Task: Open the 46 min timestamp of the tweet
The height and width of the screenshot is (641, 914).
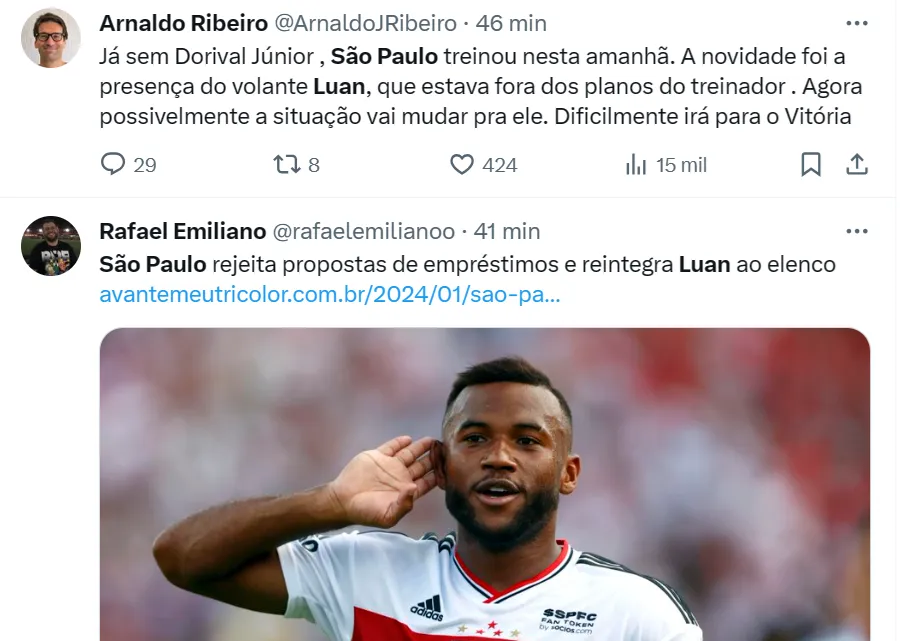Action: (x=511, y=23)
